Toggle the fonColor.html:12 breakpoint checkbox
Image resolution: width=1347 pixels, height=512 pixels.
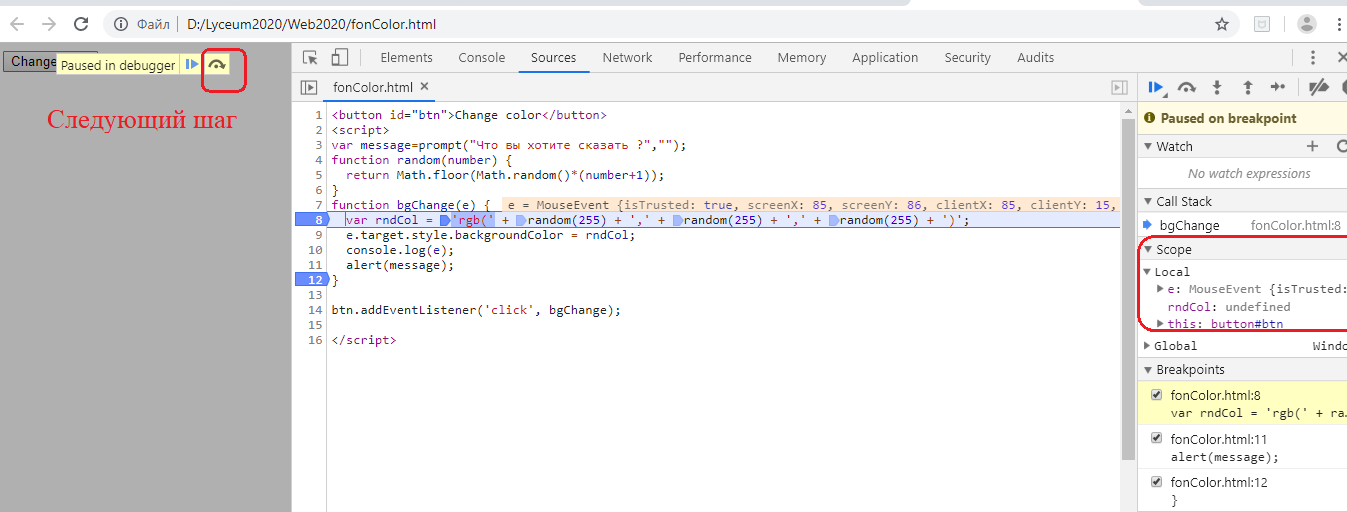(1157, 482)
